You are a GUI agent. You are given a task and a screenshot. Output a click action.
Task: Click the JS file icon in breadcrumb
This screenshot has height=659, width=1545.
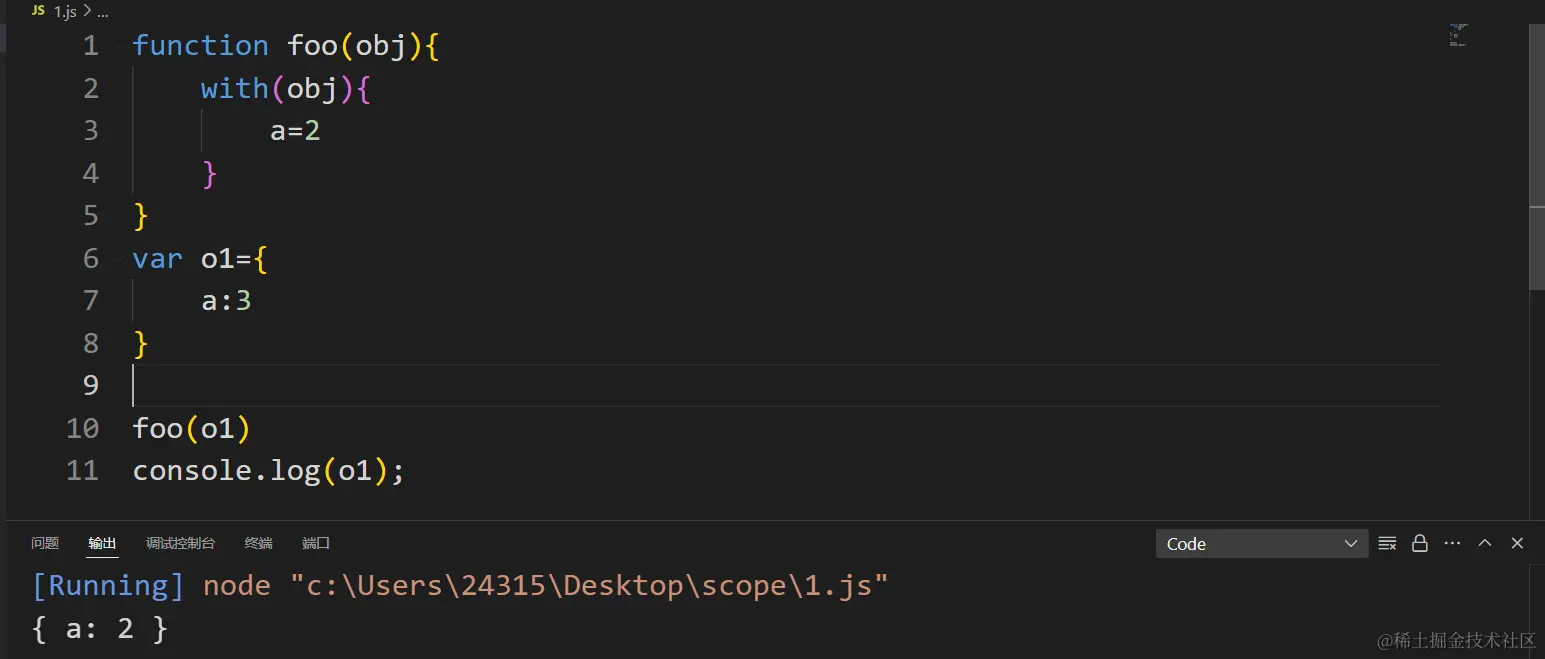pos(38,11)
